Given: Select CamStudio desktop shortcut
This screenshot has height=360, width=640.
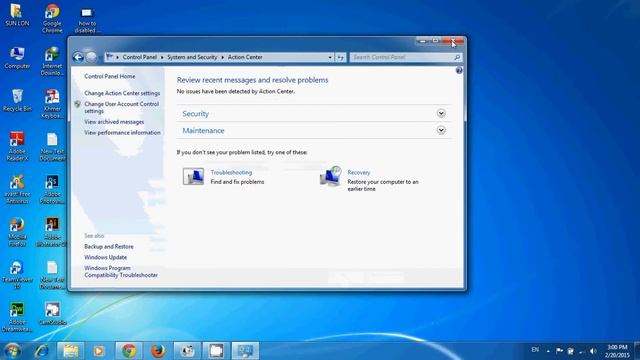Looking at the screenshot, I should 52,313.
